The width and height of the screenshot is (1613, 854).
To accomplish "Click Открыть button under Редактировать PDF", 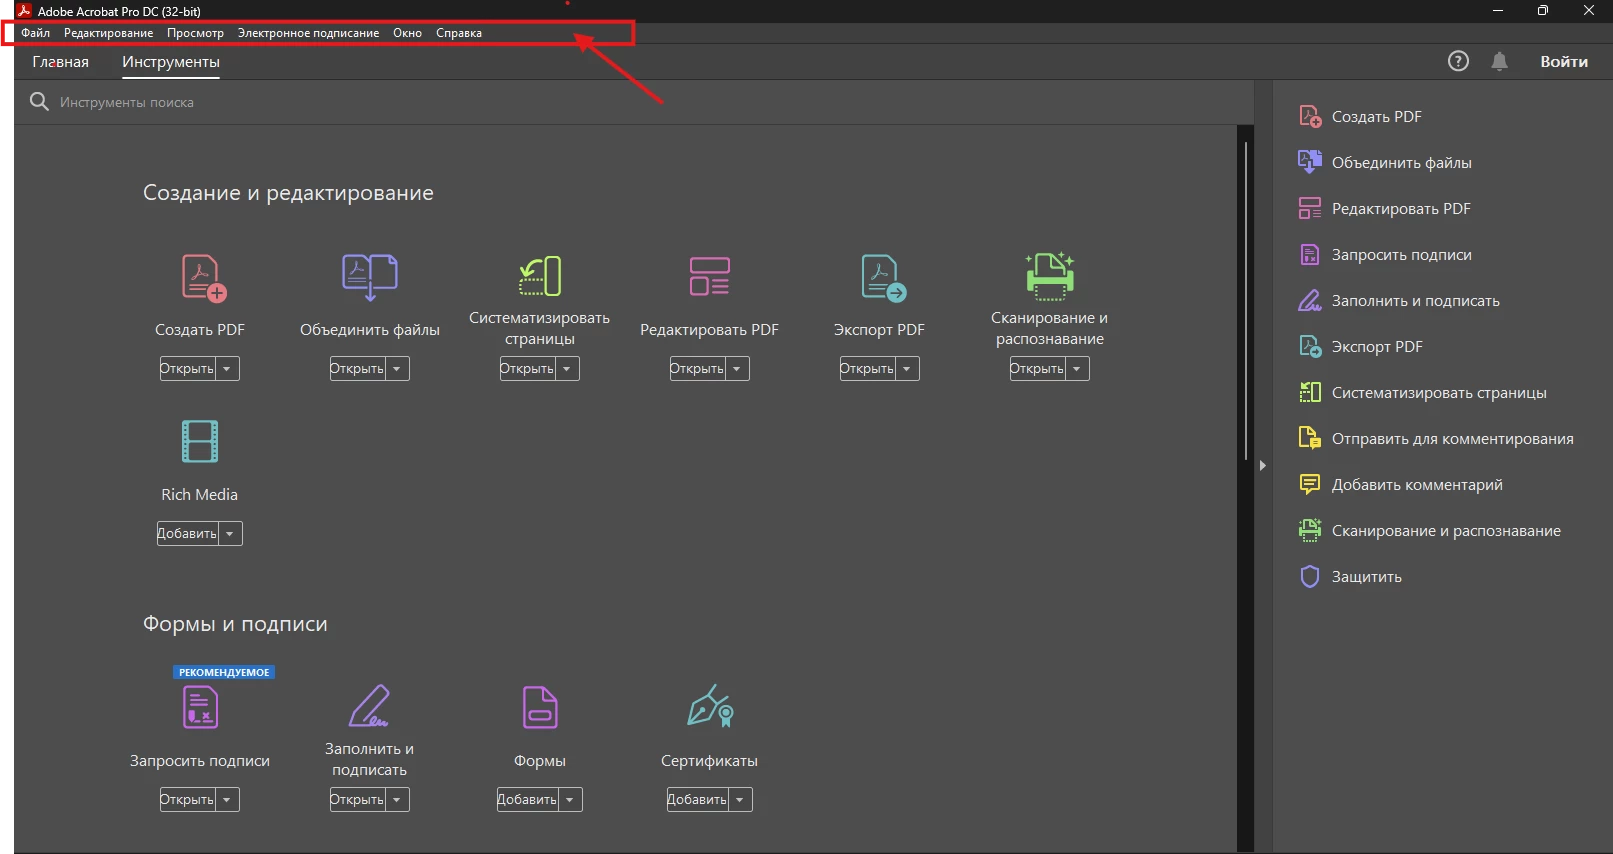I will [698, 369].
